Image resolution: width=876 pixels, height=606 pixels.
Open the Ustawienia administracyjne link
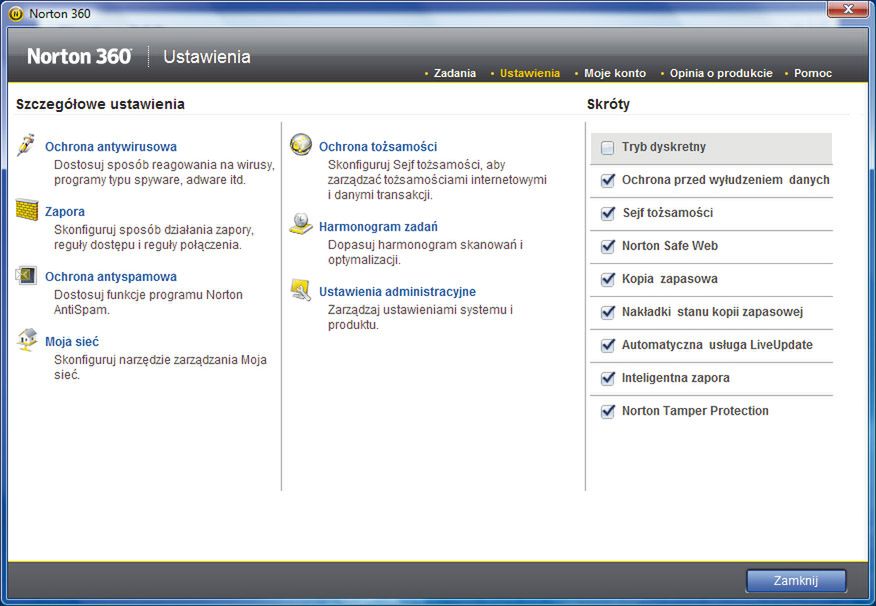(x=397, y=292)
